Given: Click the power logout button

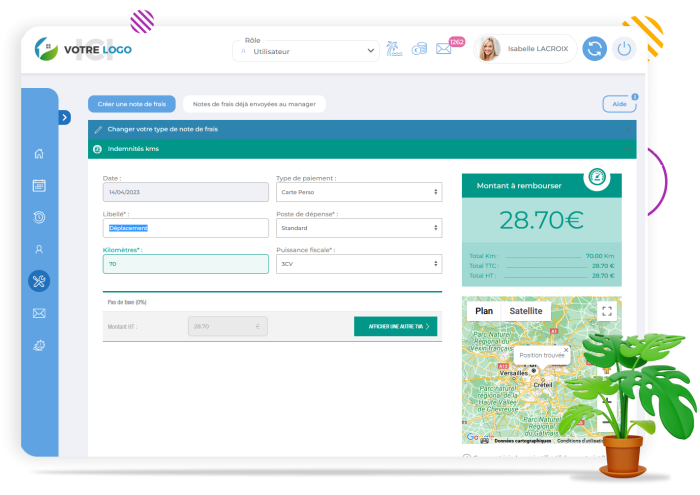Looking at the screenshot, I should pos(625,48).
